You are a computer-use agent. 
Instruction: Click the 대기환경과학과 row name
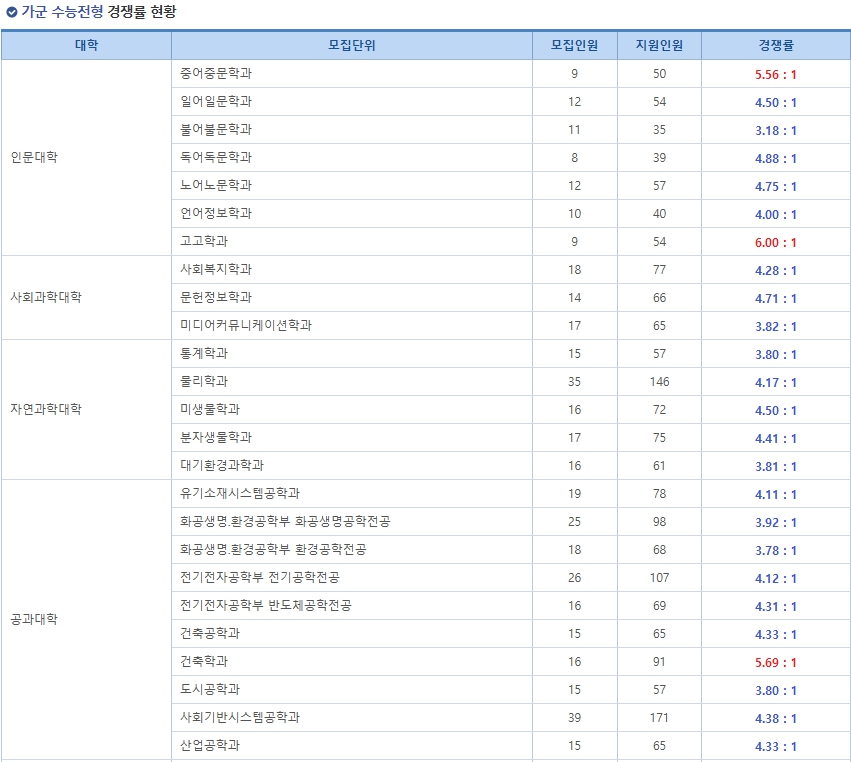(x=222, y=465)
